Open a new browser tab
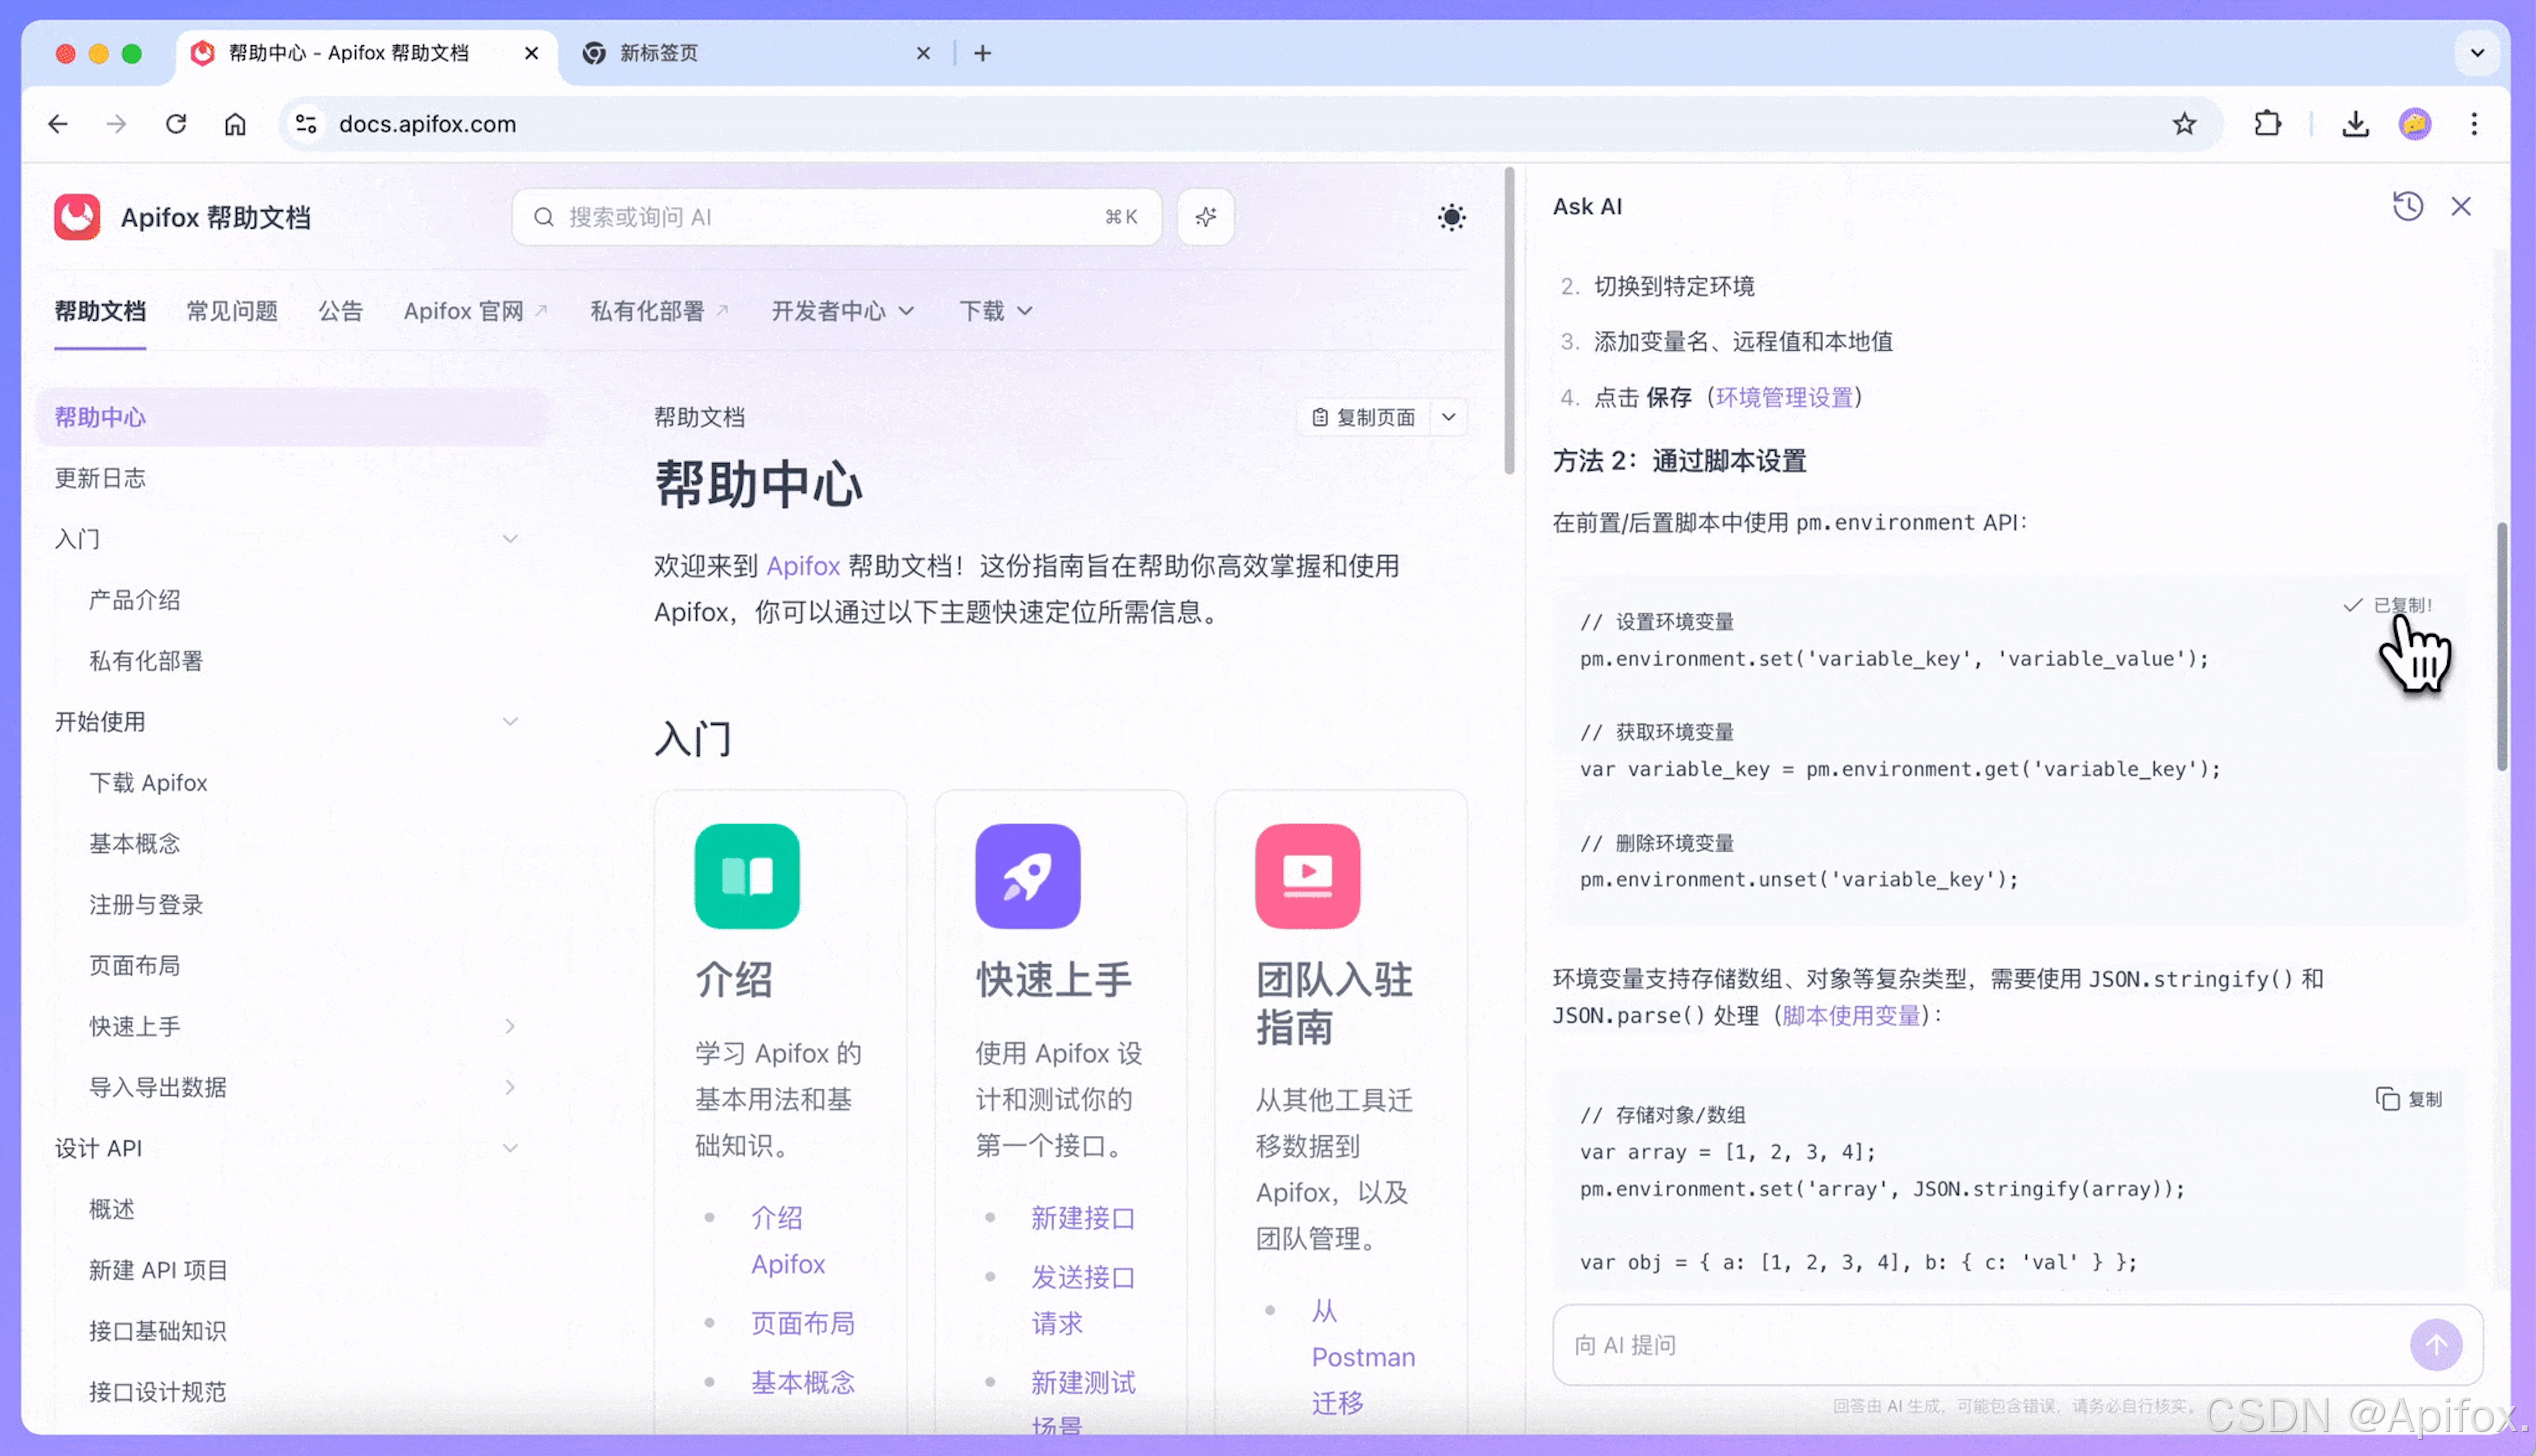 982,53
